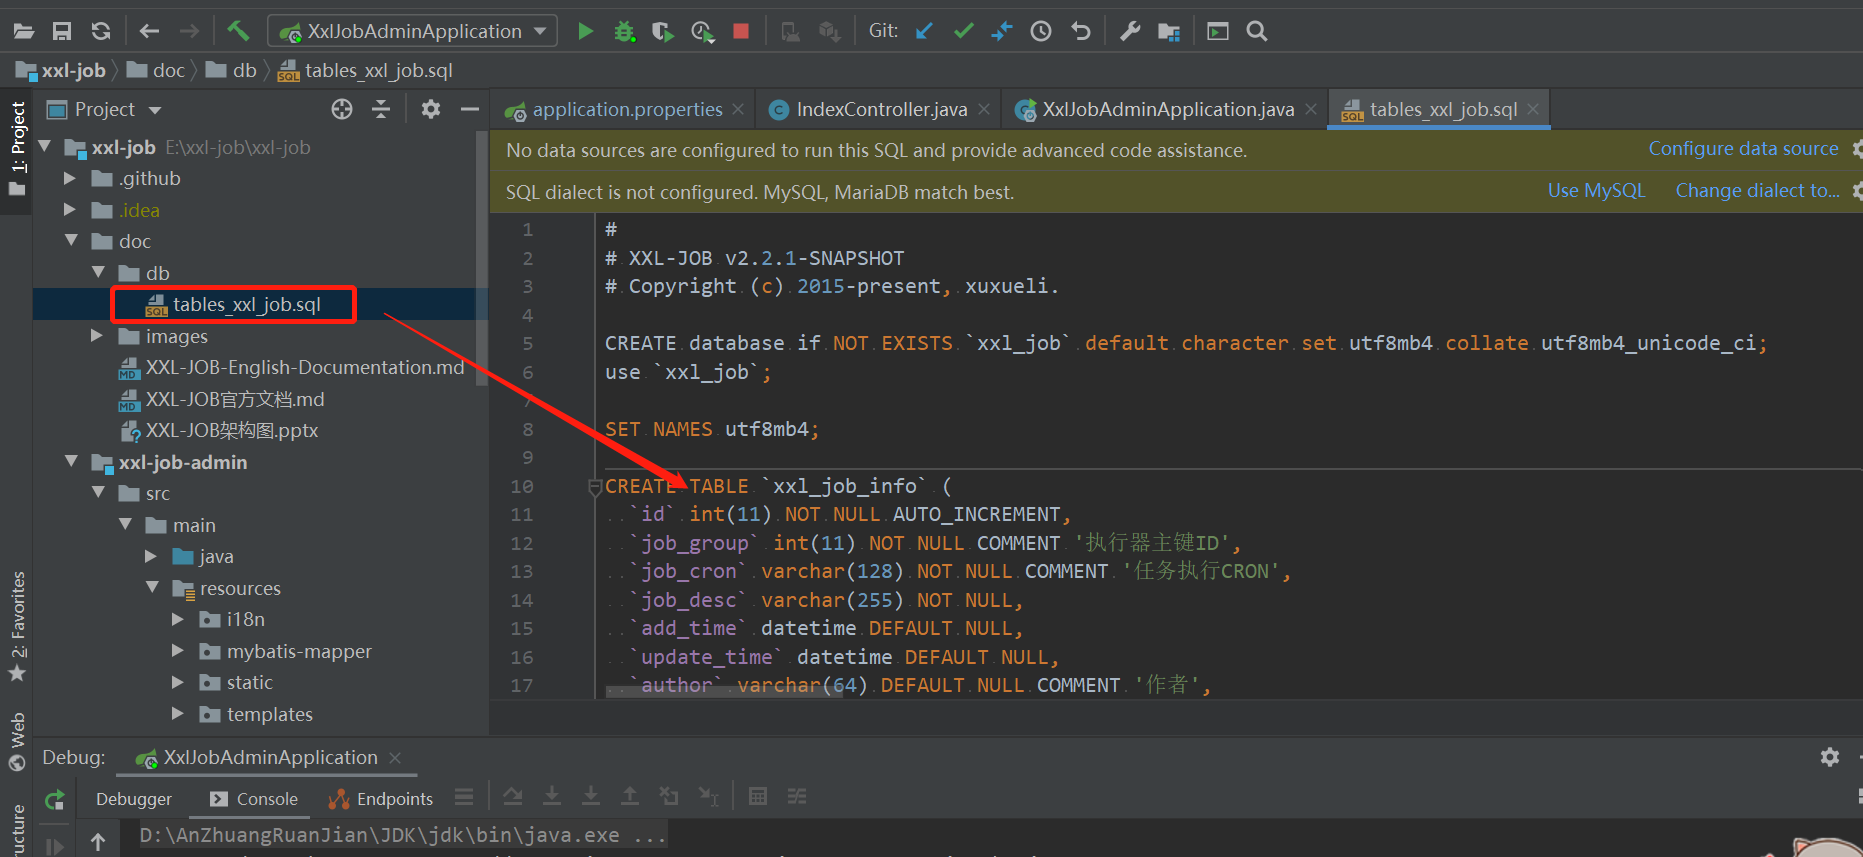The height and width of the screenshot is (857, 1863).
Task: Expand the java folder
Action: point(151,556)
